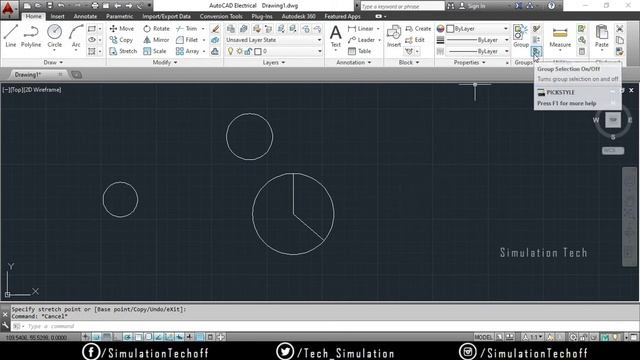This screenshot has width=640, height=360.
Task: Expand the Draw panel
Action: coord(53,62)
